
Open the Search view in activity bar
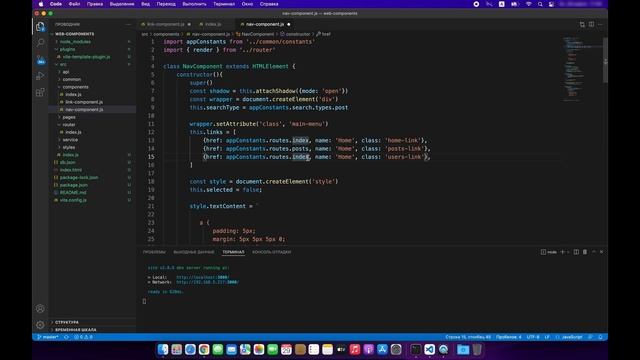[x=40, y=42]
